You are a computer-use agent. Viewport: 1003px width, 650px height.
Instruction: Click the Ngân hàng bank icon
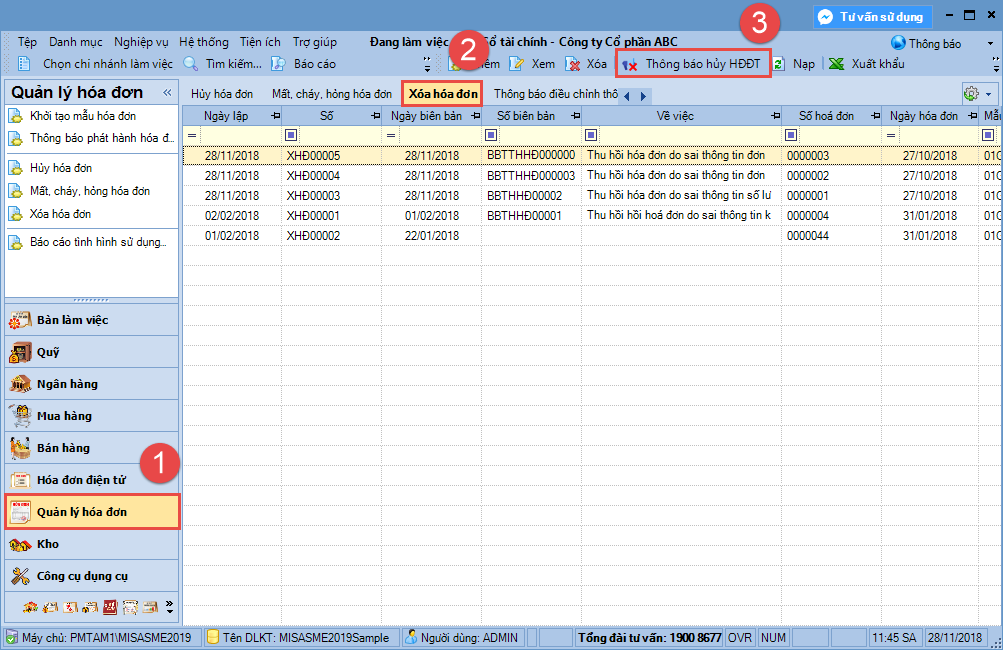point(20,384)
